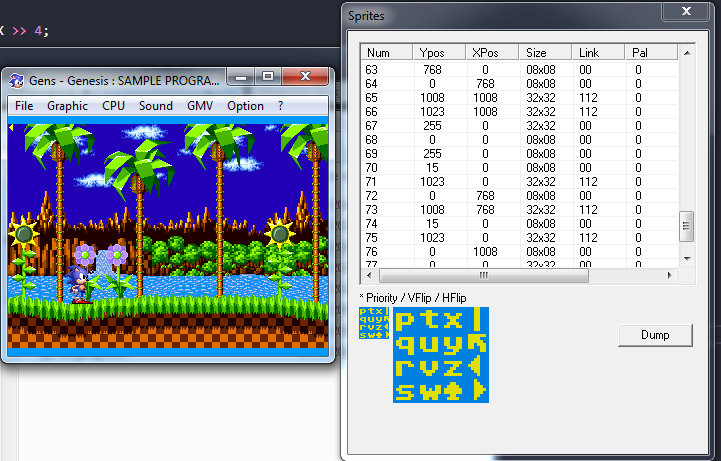Click the Sonic icon in Gens title bar
This screenshot has height=461, width=721.
[17, 80]
